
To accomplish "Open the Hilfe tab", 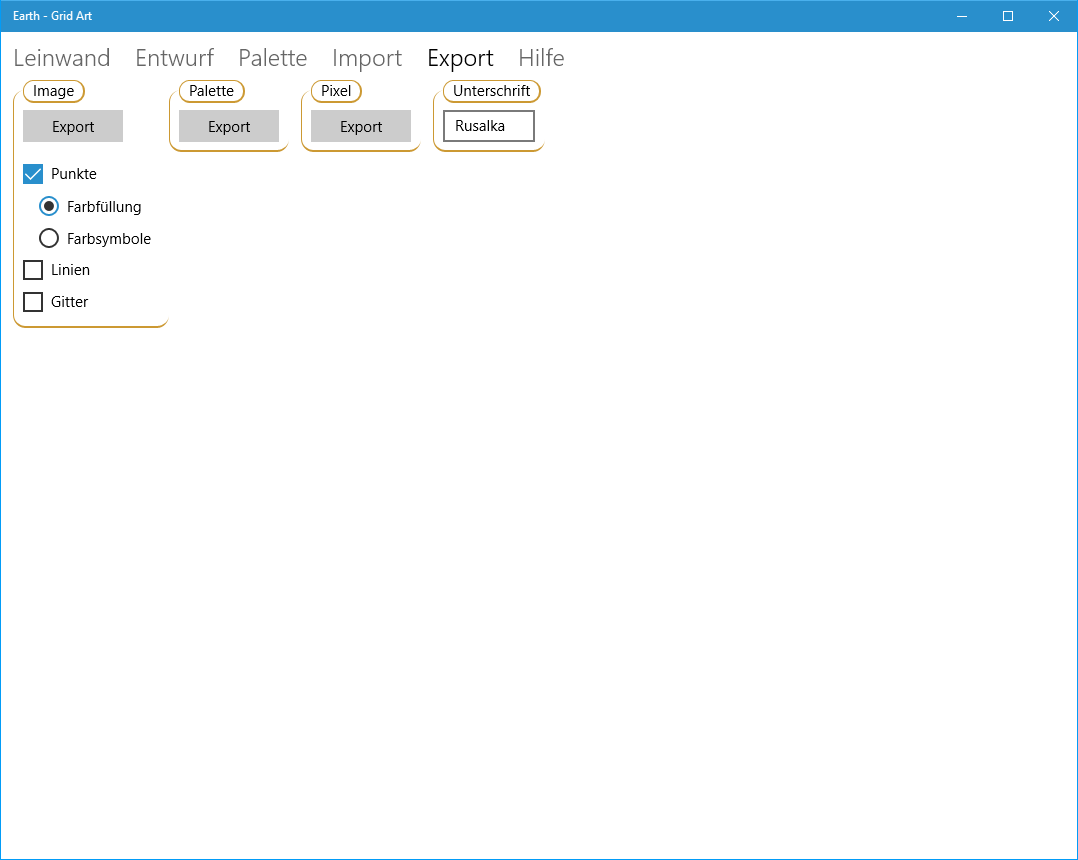I will point(542,58).
